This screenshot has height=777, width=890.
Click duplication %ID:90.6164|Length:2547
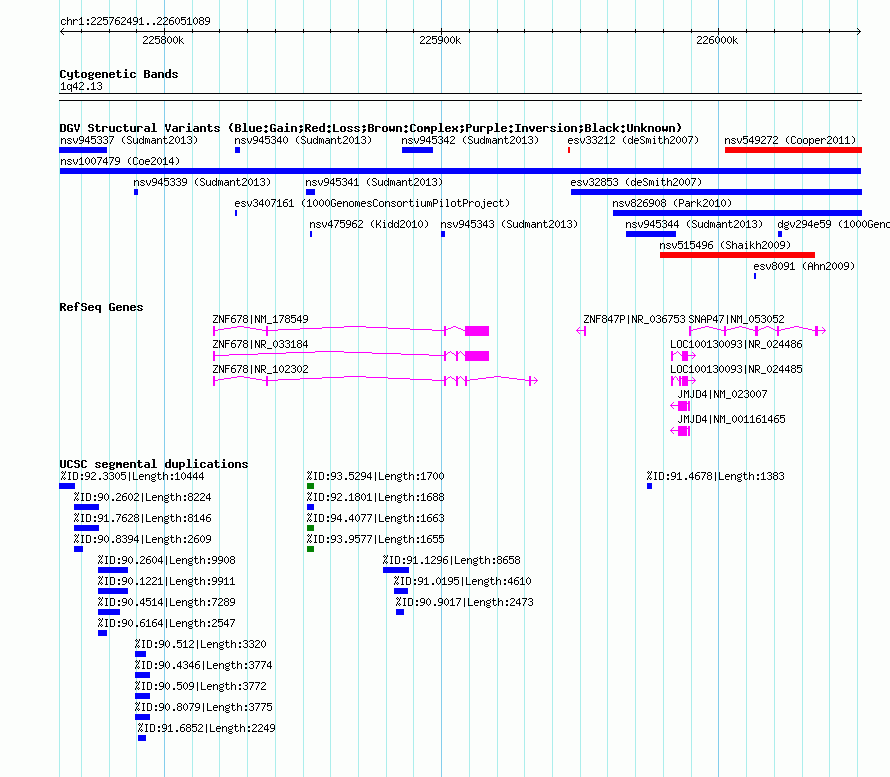(x=166, y=623)
